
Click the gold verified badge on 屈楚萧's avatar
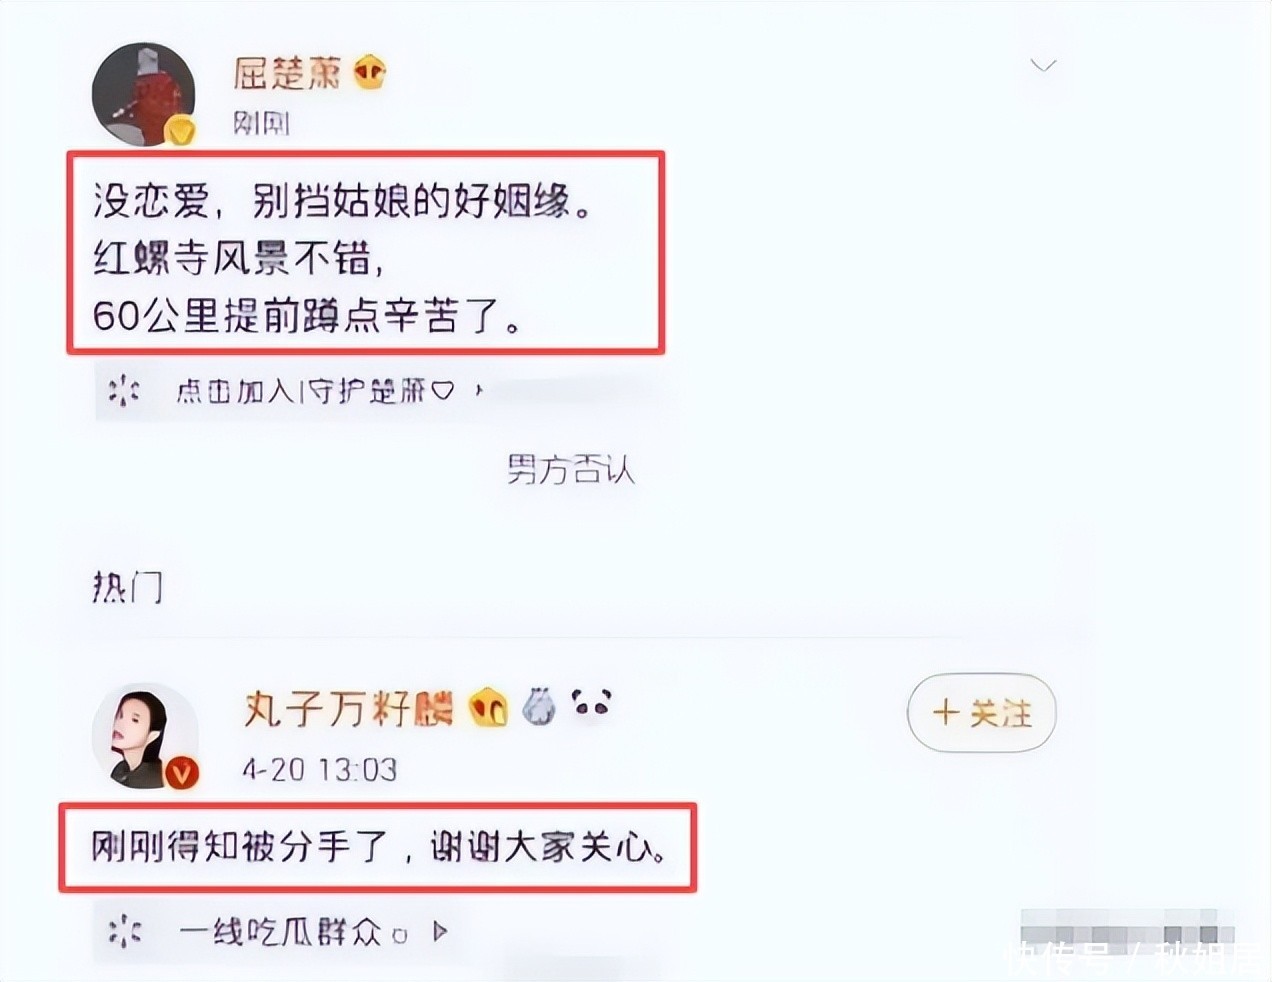point(180,131)
